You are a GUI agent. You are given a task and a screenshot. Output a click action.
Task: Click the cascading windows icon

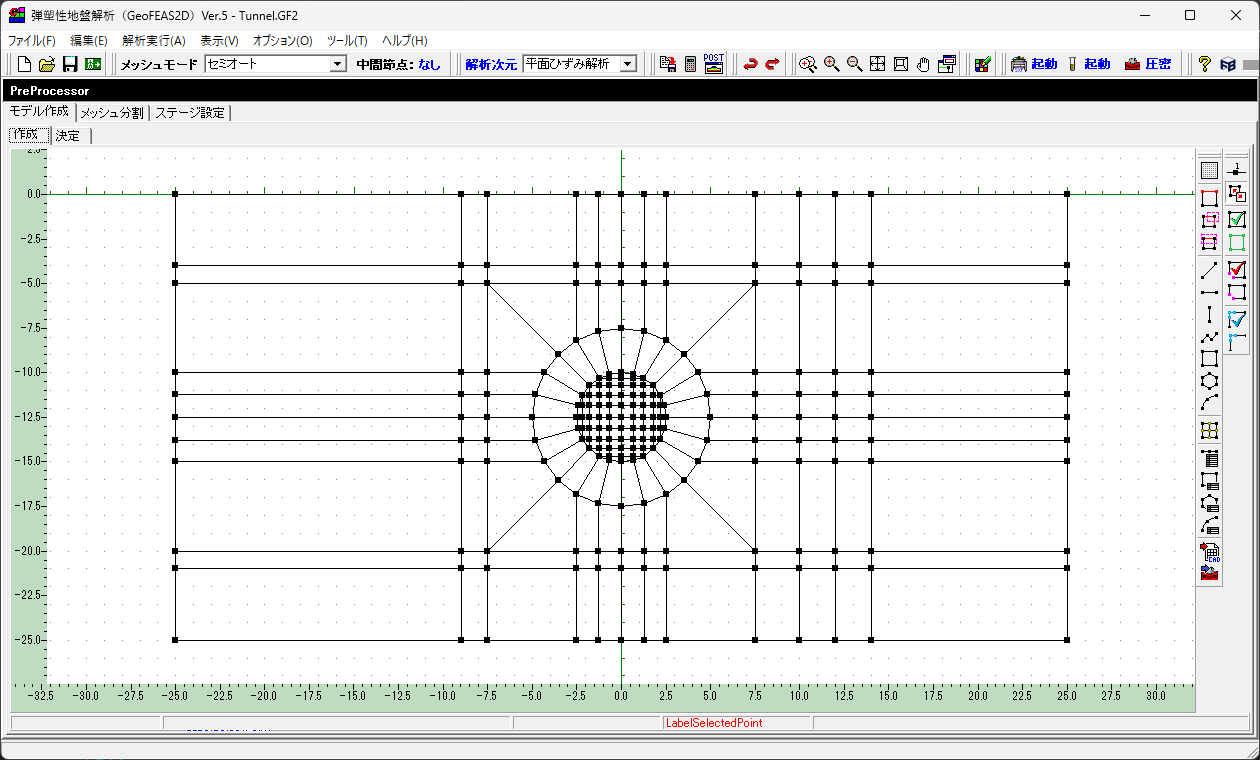947,64
